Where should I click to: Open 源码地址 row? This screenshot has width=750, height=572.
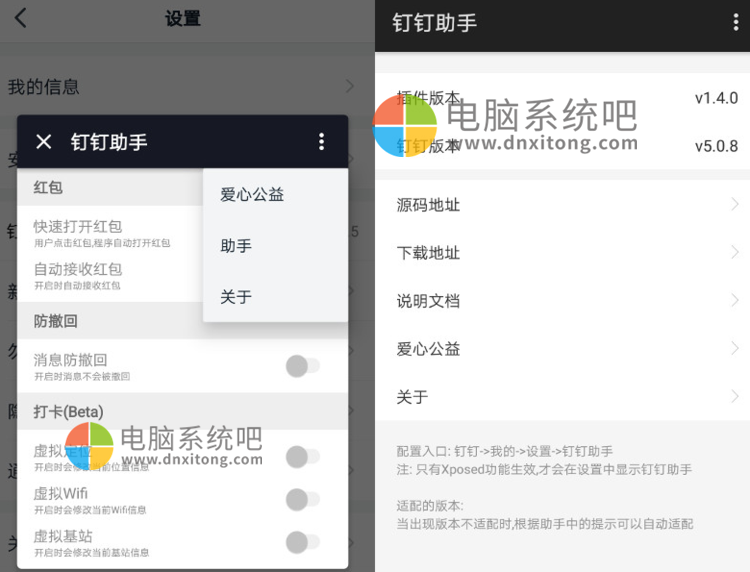(562, 205)
